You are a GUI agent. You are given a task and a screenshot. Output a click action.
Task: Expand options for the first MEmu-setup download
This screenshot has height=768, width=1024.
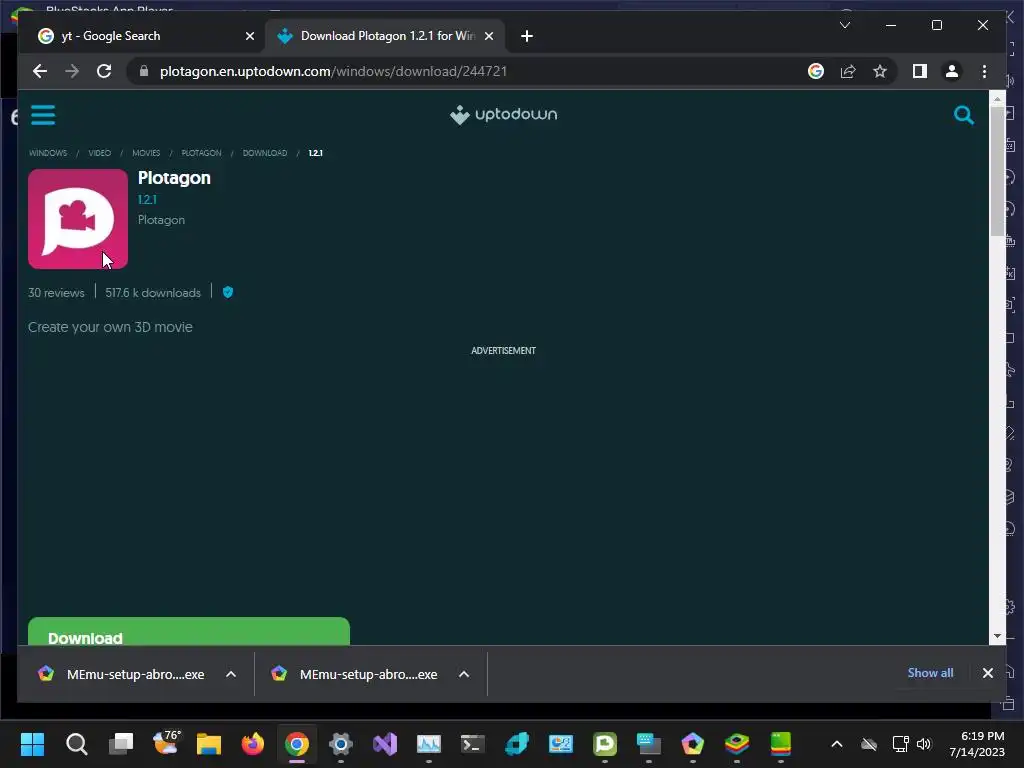coord(231,674)
